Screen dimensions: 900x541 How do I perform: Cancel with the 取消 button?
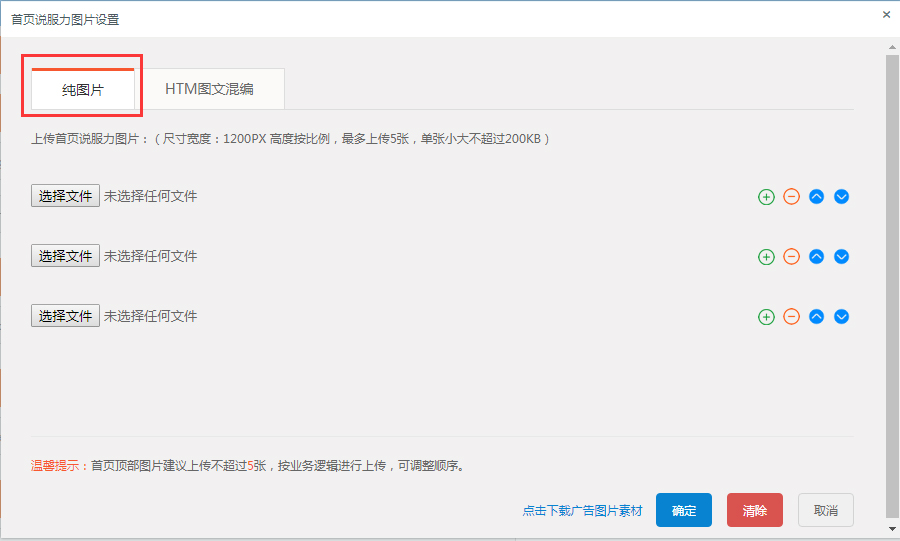pos(826,510)
